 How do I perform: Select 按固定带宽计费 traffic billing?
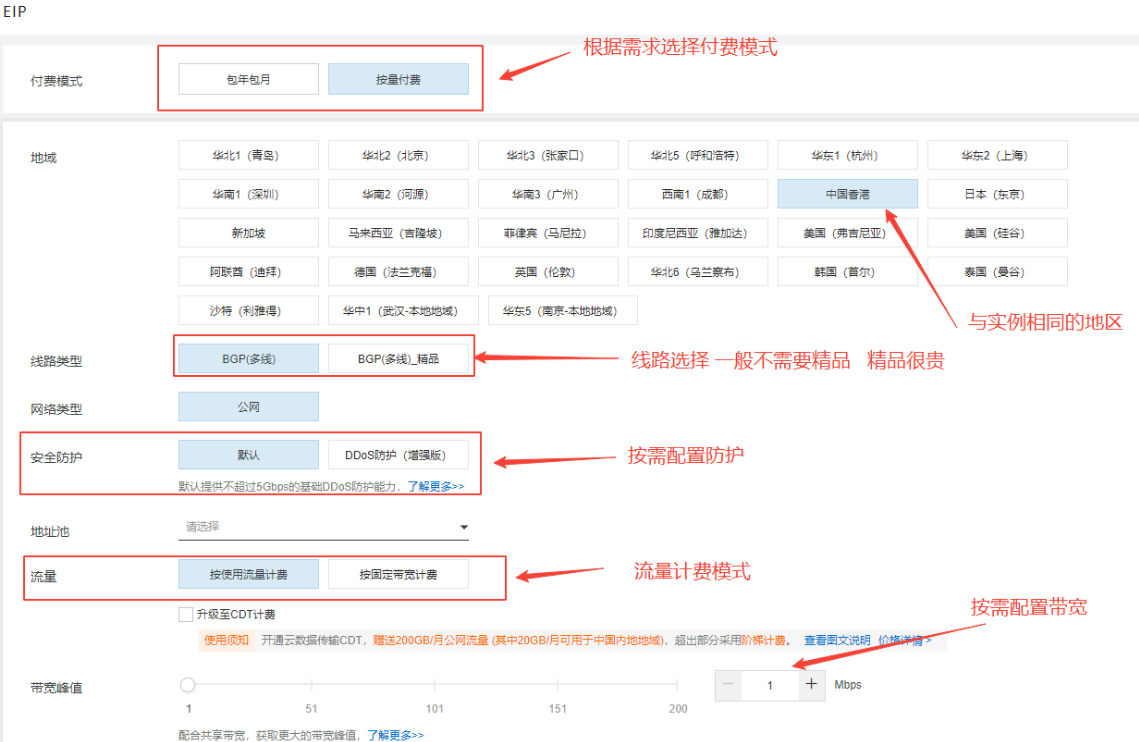pyautogui.click(x=398, y=574)
